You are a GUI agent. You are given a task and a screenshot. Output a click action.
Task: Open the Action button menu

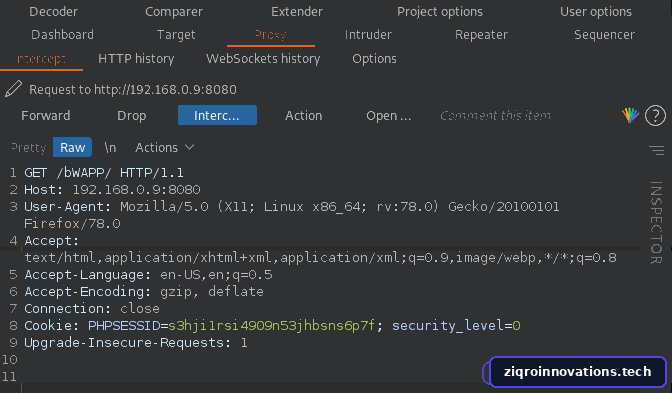pyautogui.click(x=303, y=115)
